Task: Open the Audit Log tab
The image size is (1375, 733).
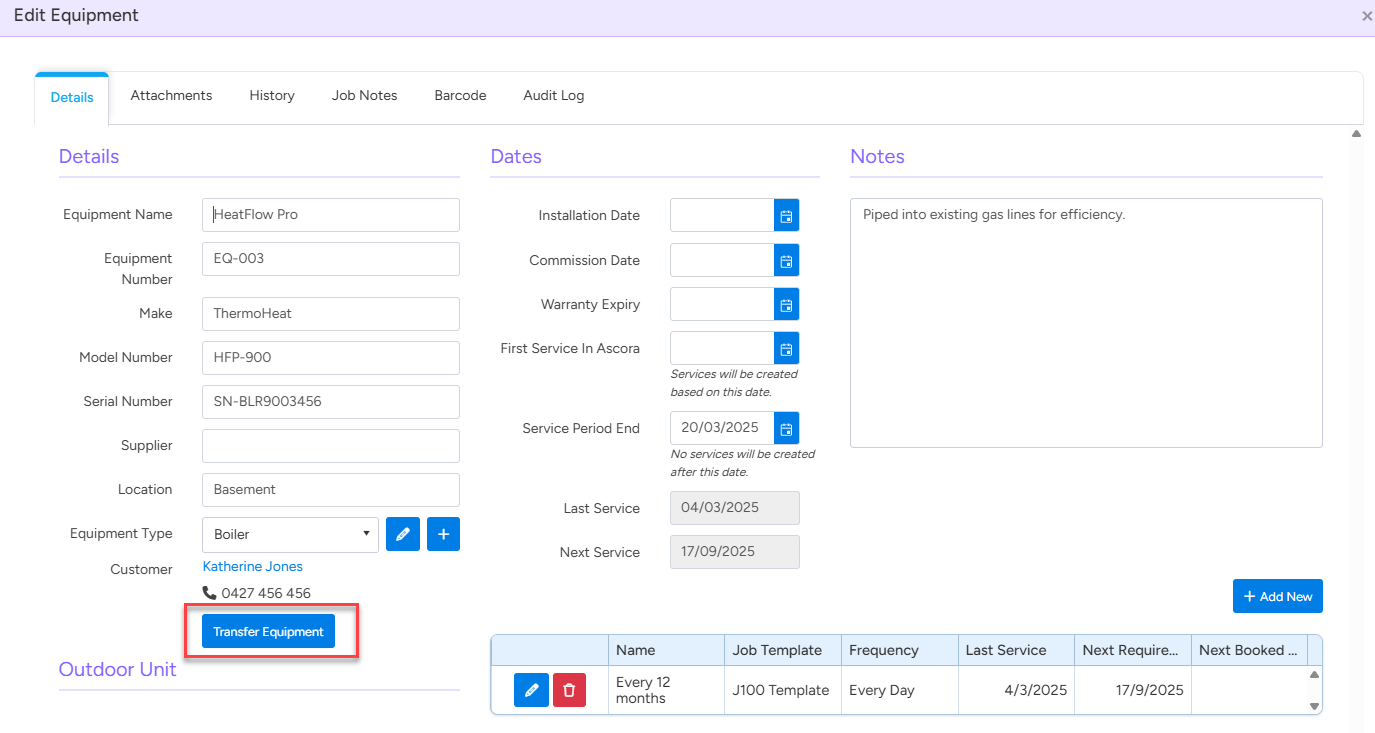Action: tap(553, 96)
